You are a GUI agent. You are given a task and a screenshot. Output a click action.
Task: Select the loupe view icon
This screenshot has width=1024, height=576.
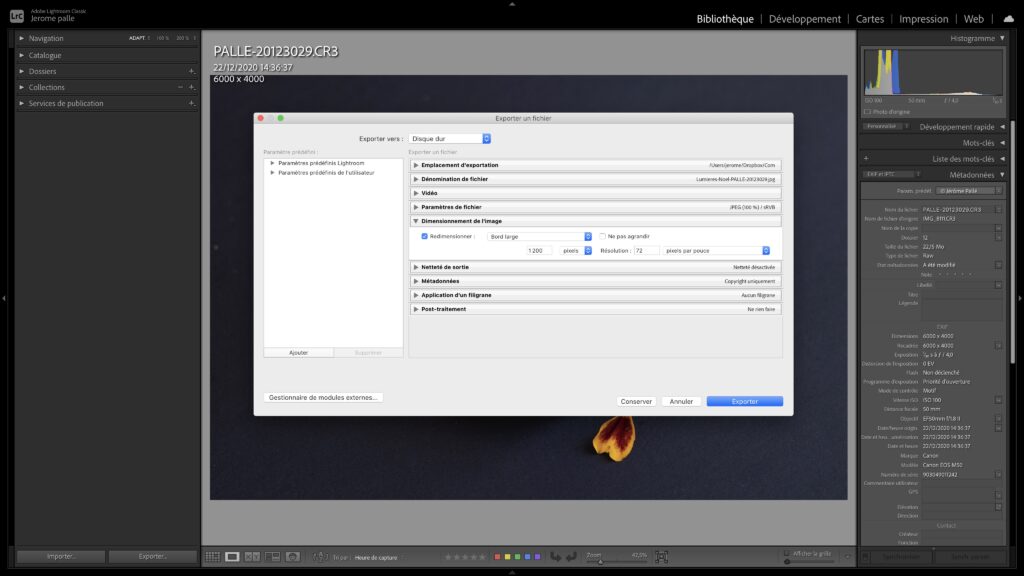[232, 556]
